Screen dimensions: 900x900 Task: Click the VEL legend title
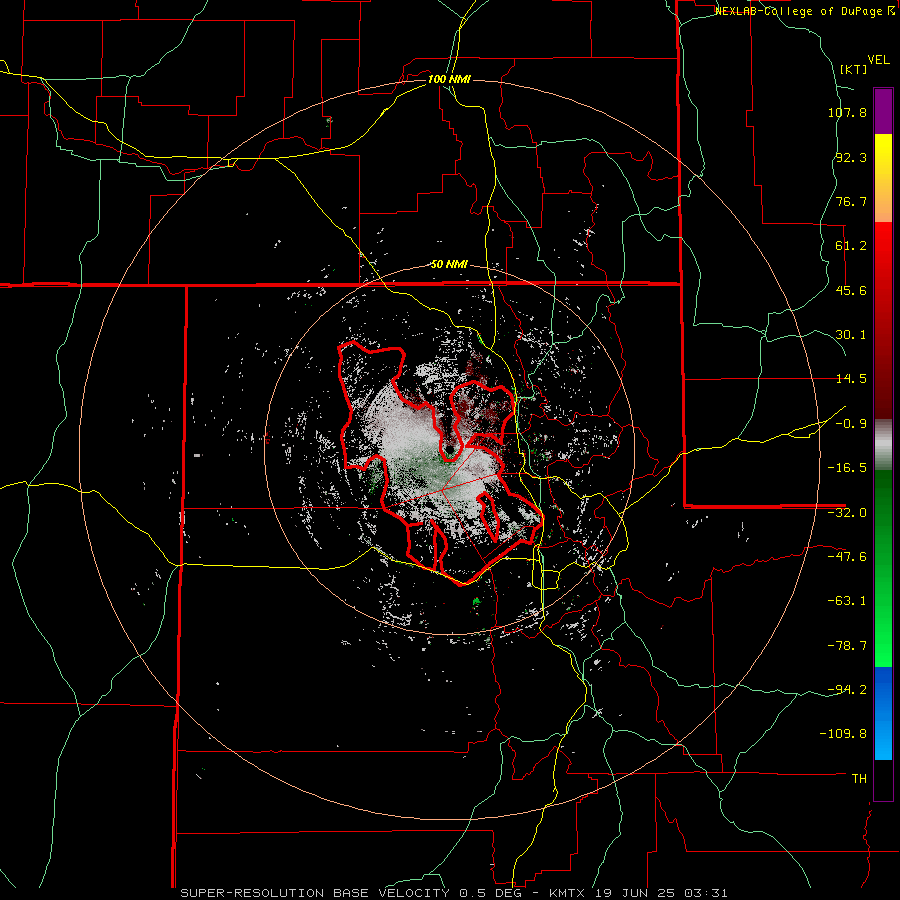coord(878,60)
